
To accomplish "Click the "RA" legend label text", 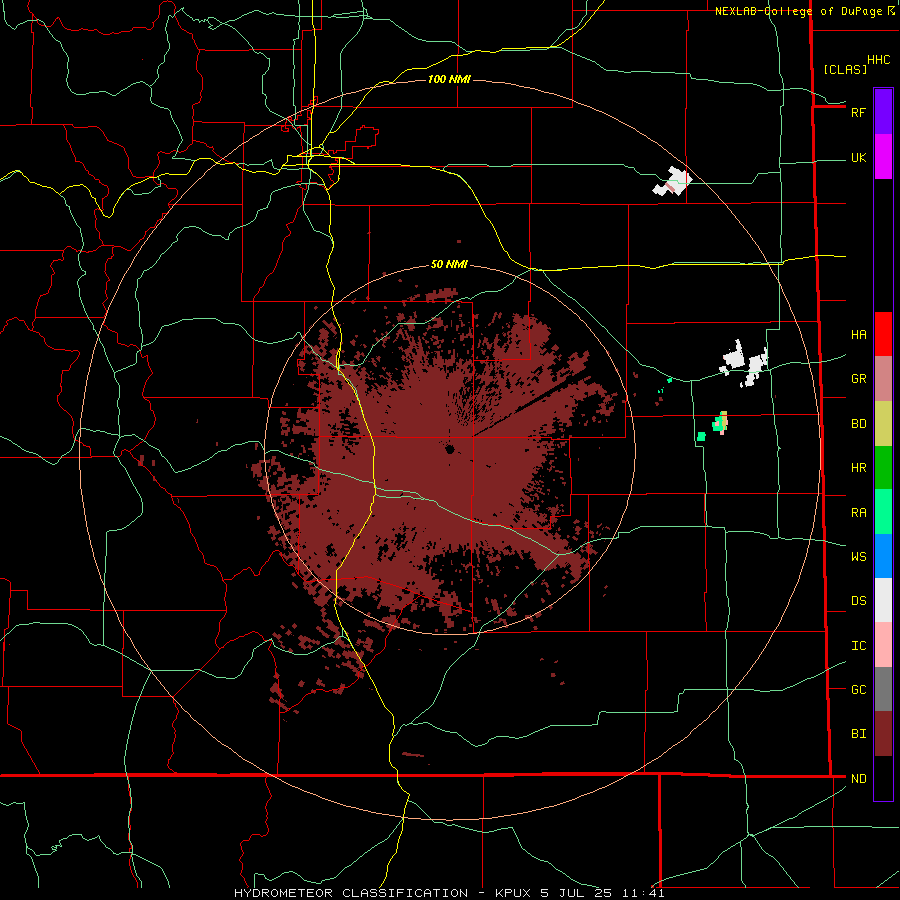I will tap(858, 513).
